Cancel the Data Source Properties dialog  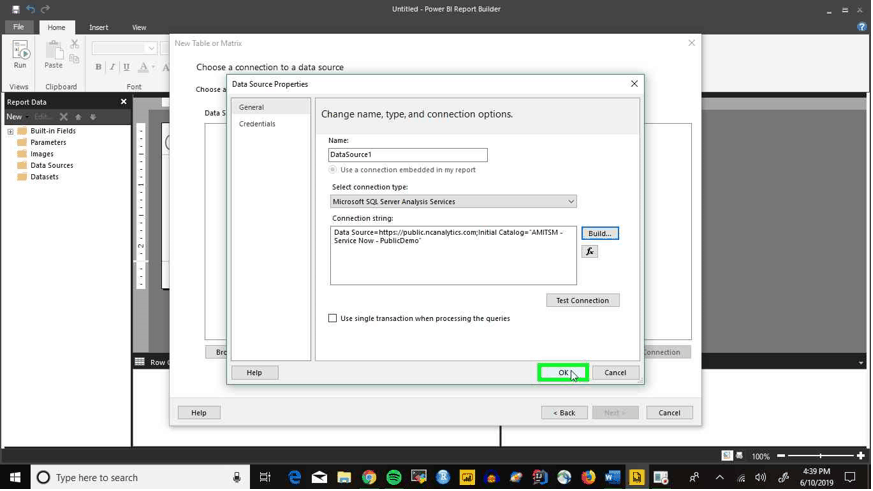615,372
